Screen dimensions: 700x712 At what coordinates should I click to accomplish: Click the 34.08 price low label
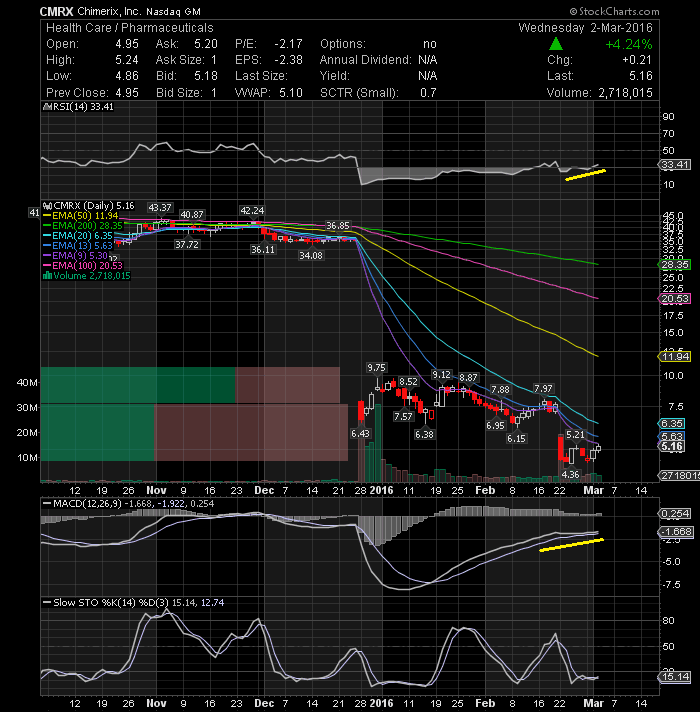pyautogui.click(x=311, y=256)
